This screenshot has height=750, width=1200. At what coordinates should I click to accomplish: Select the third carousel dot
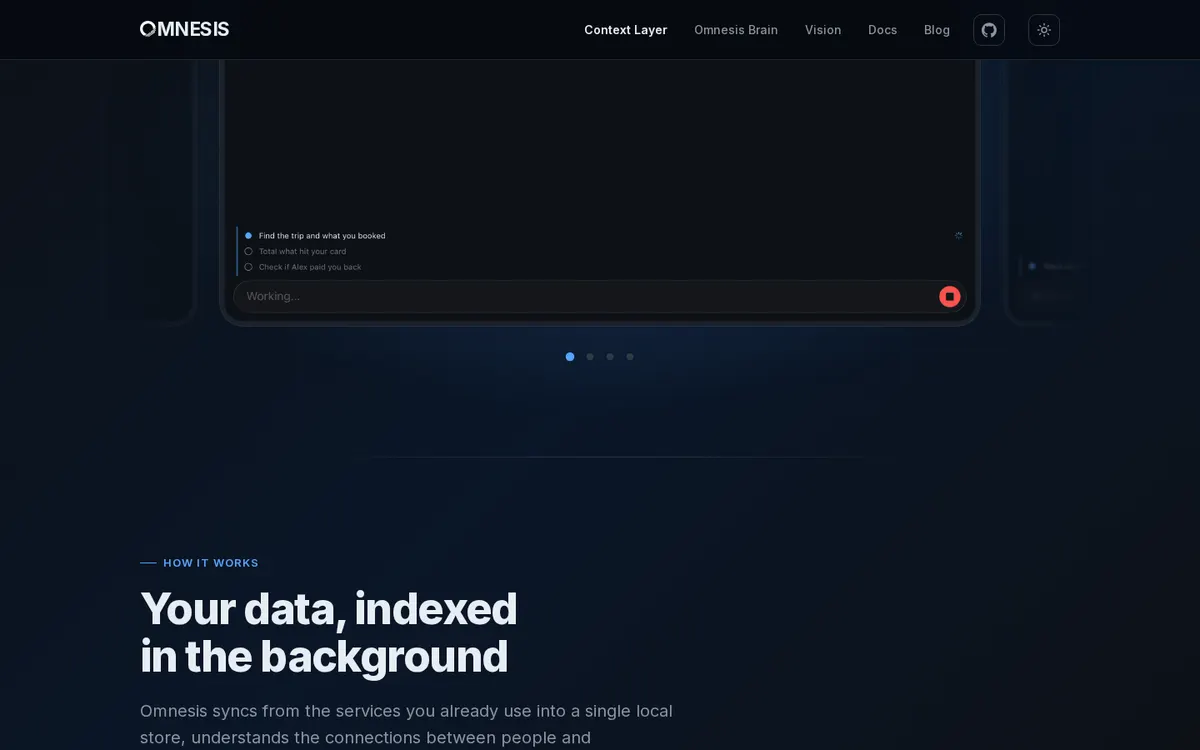(x=610, y=356)
